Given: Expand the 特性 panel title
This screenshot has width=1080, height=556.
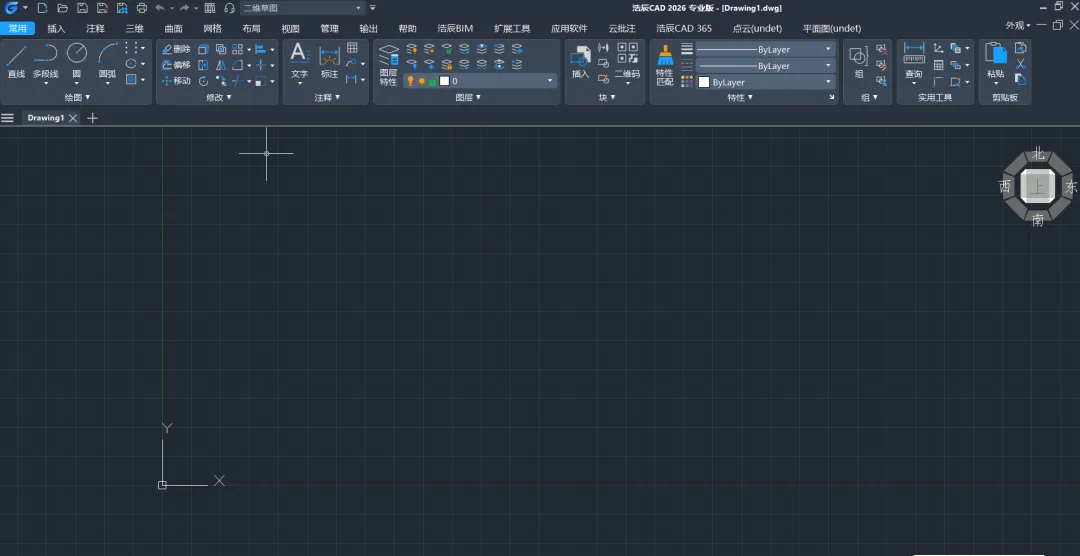Looking at the screenshot, I should point(740,98).
